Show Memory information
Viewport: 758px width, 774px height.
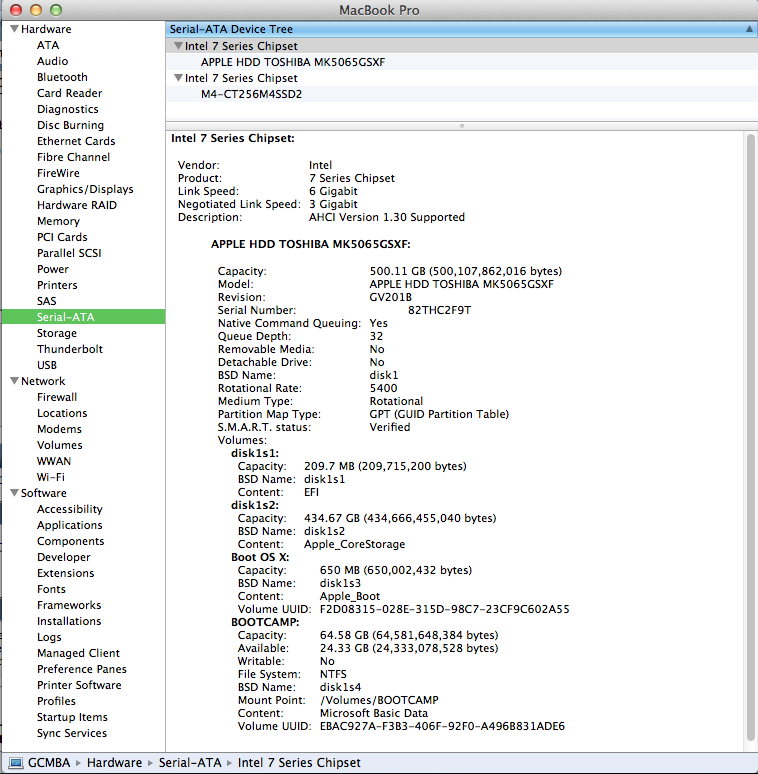click(x=58, y=221)
